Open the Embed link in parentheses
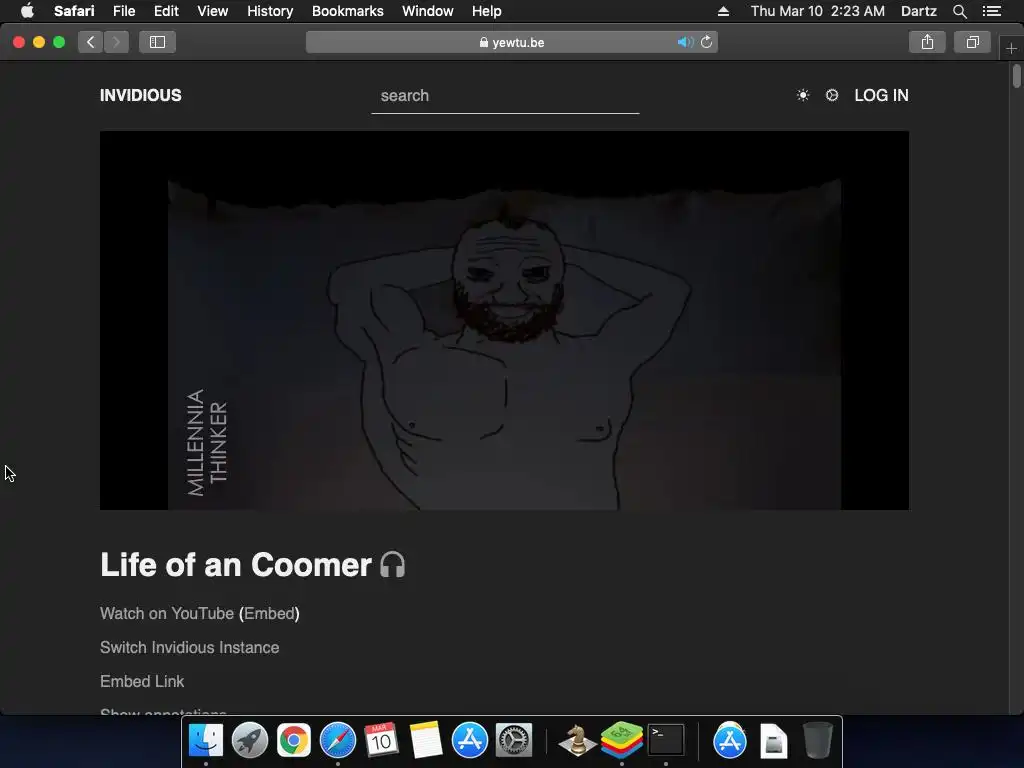The width and height of the screenshot is (1024, 768). (269, 613)
